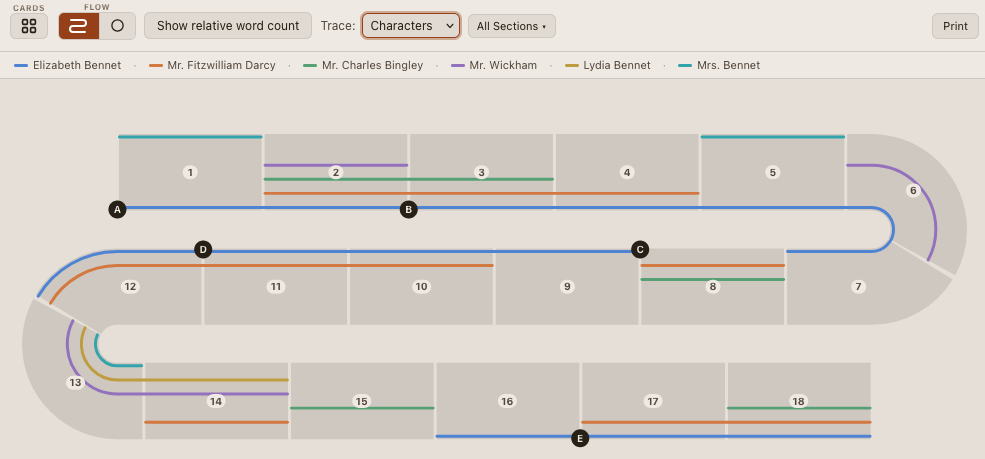Open scene 12 tile
This screenshot has height=459, width=985.
130,287
